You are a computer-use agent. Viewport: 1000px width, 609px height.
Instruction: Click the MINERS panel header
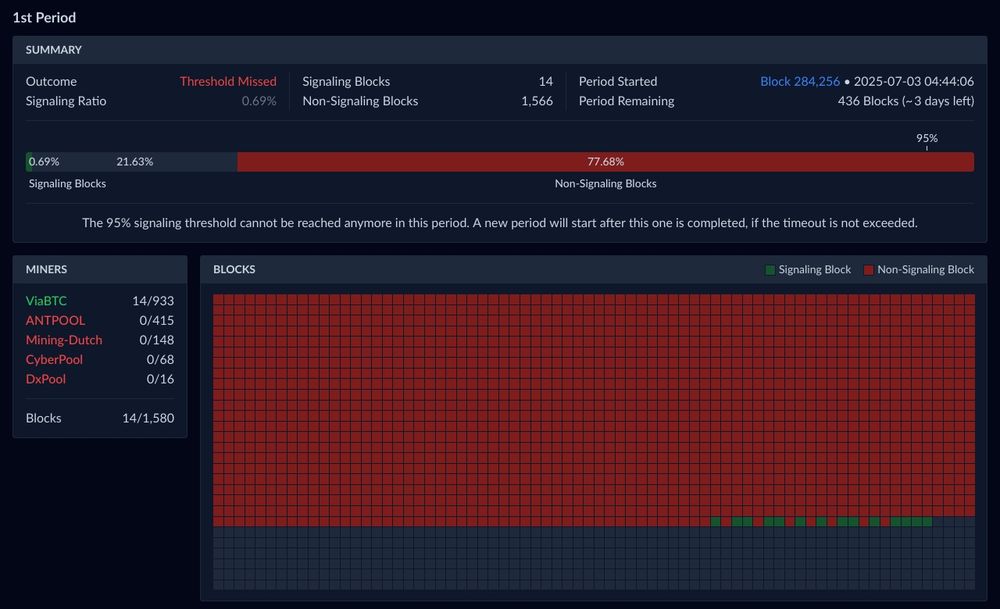[99, 269]
